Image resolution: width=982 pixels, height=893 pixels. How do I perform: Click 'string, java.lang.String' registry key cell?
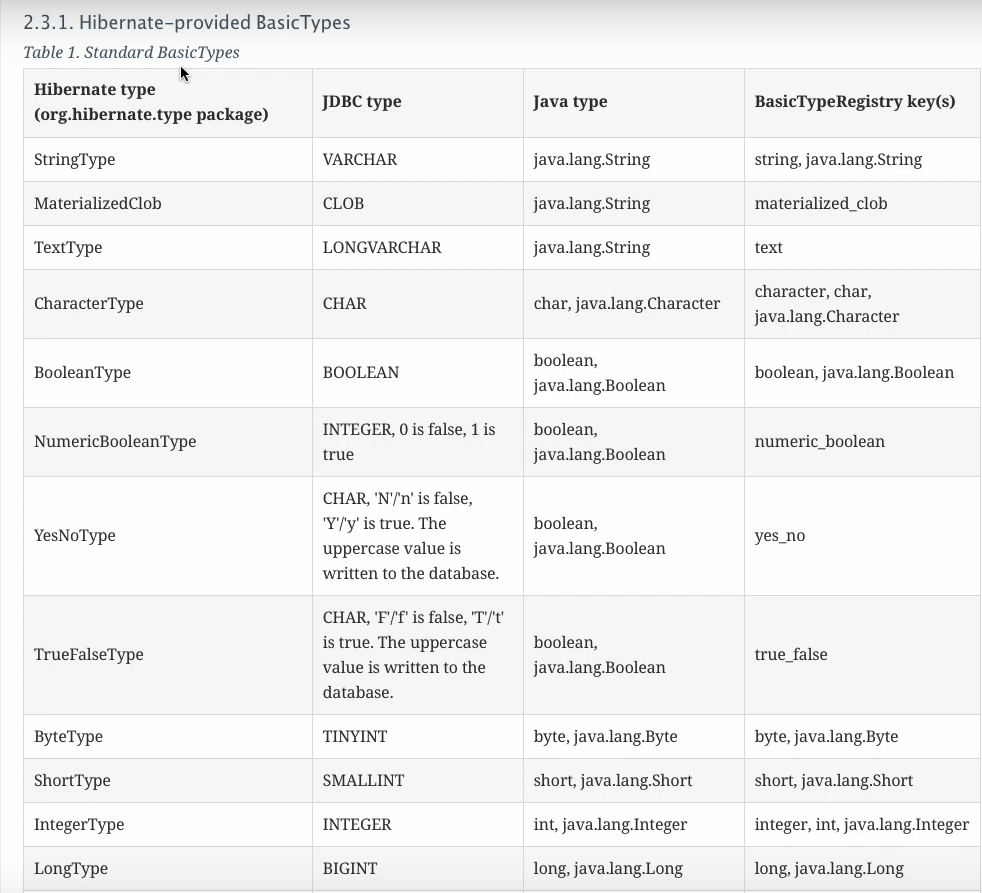coord(862,160)
